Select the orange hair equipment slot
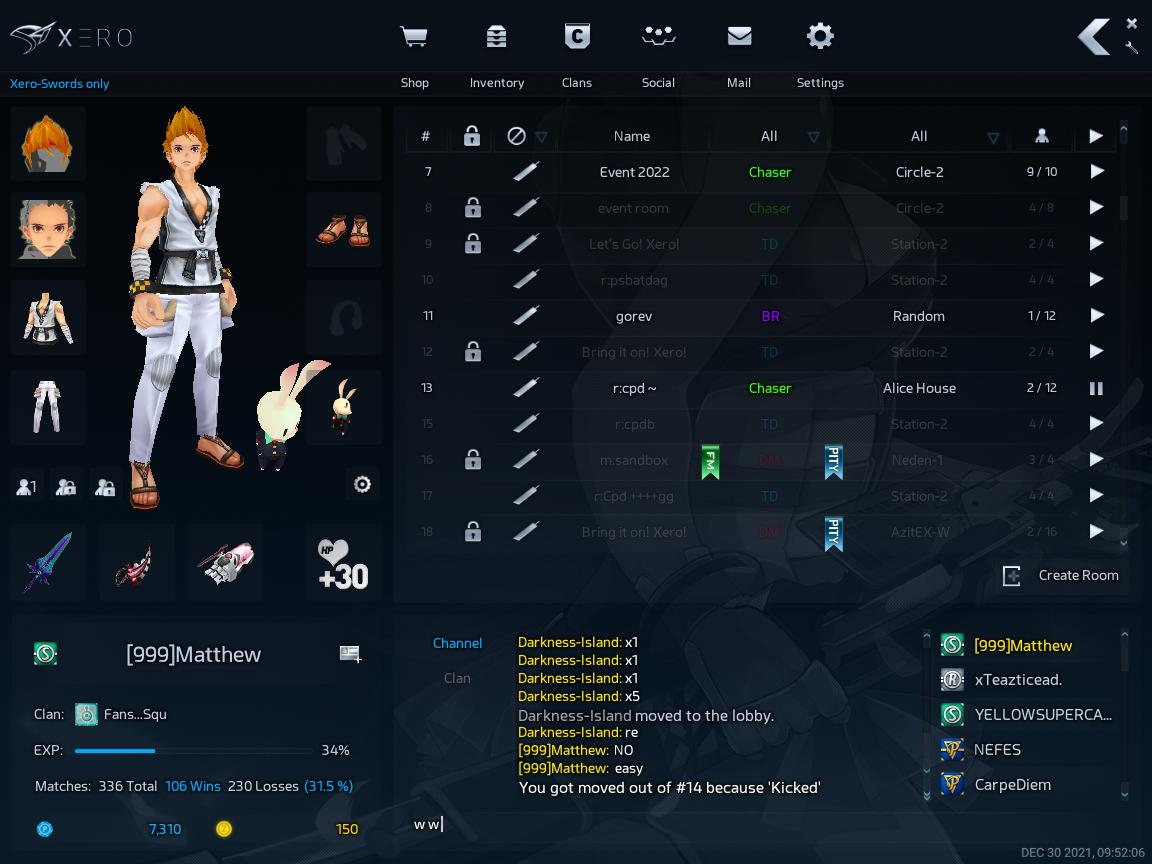Screen dimensions: 1152x864 click(x=48, y=143)
